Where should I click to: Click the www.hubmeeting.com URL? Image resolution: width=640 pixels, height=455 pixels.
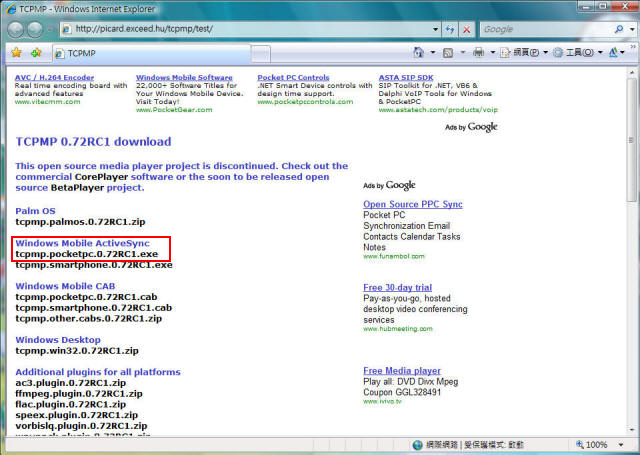pyautogui.click(x=398, y=328)
